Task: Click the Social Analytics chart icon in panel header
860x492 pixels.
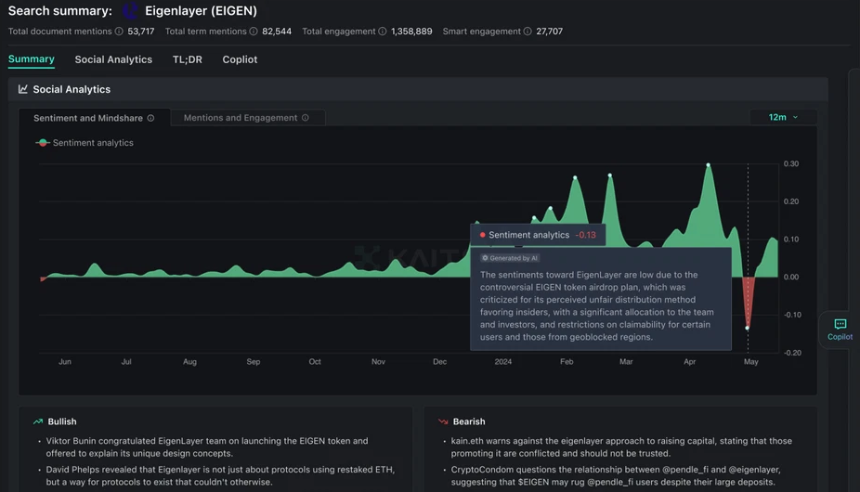Action: click(x=23, y=89)
